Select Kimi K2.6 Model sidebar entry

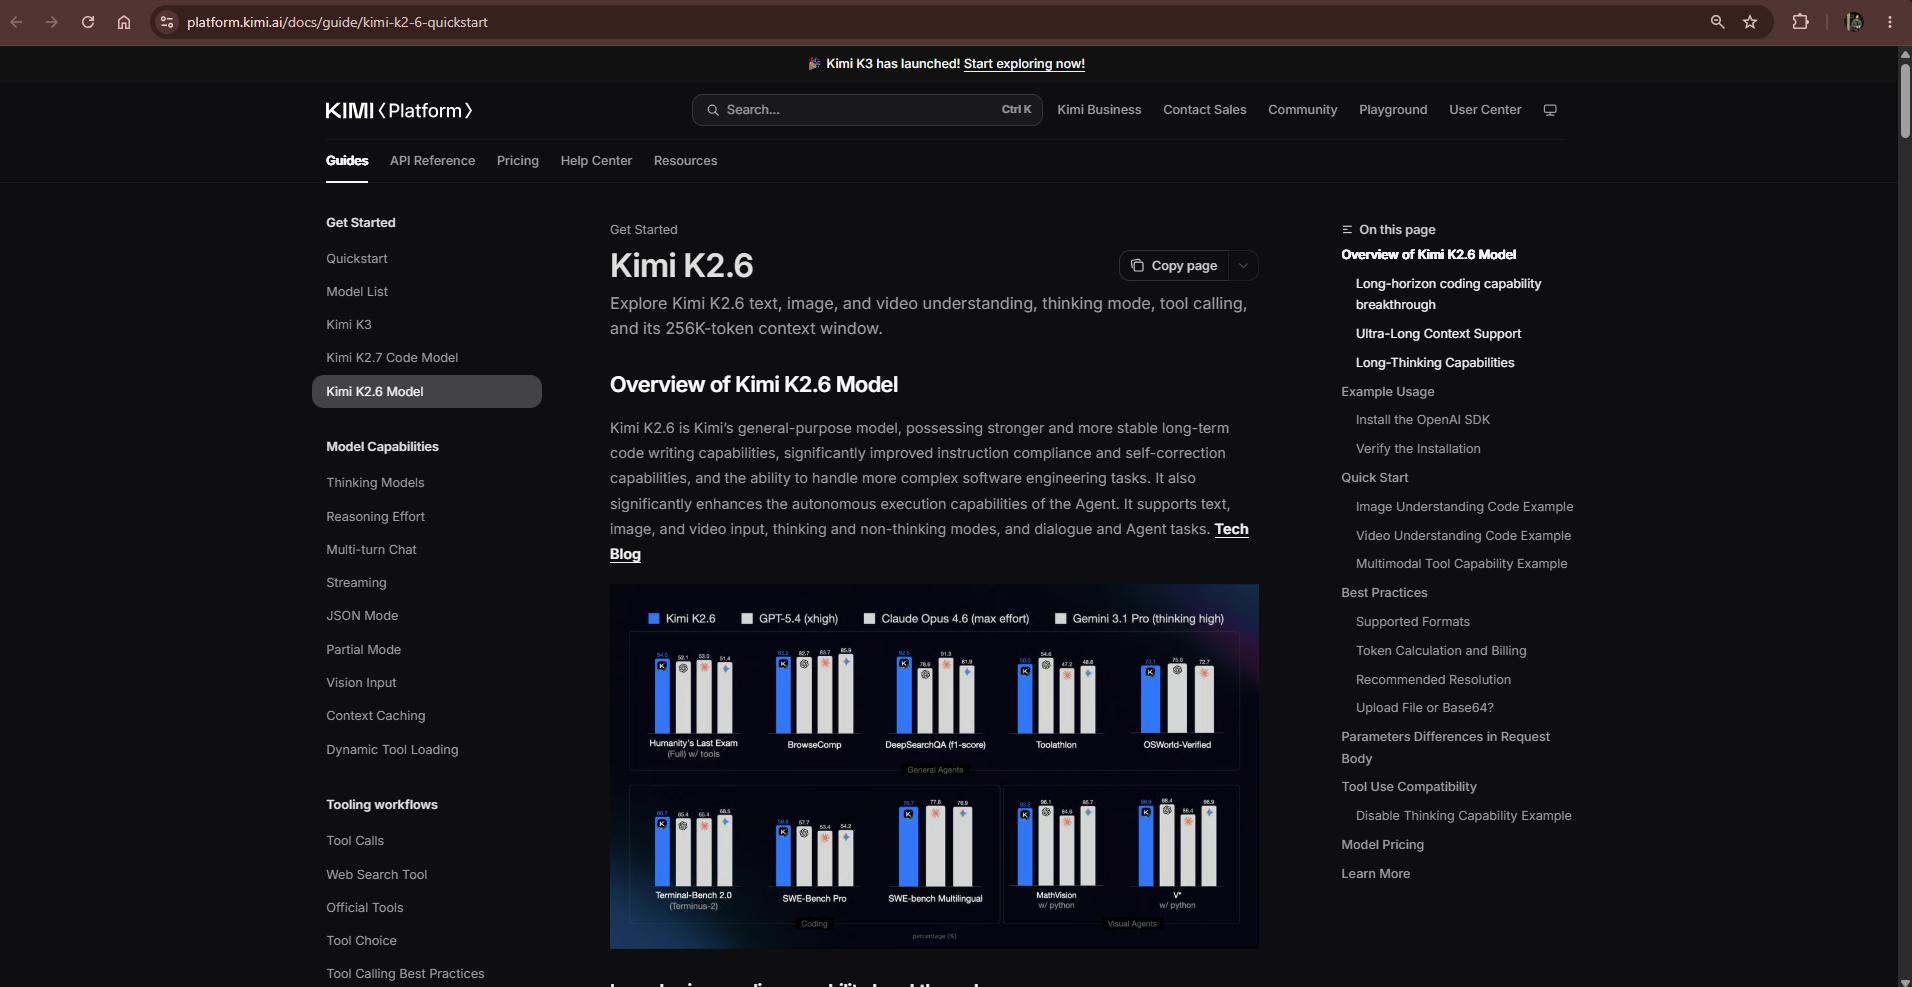coord(427,392)
